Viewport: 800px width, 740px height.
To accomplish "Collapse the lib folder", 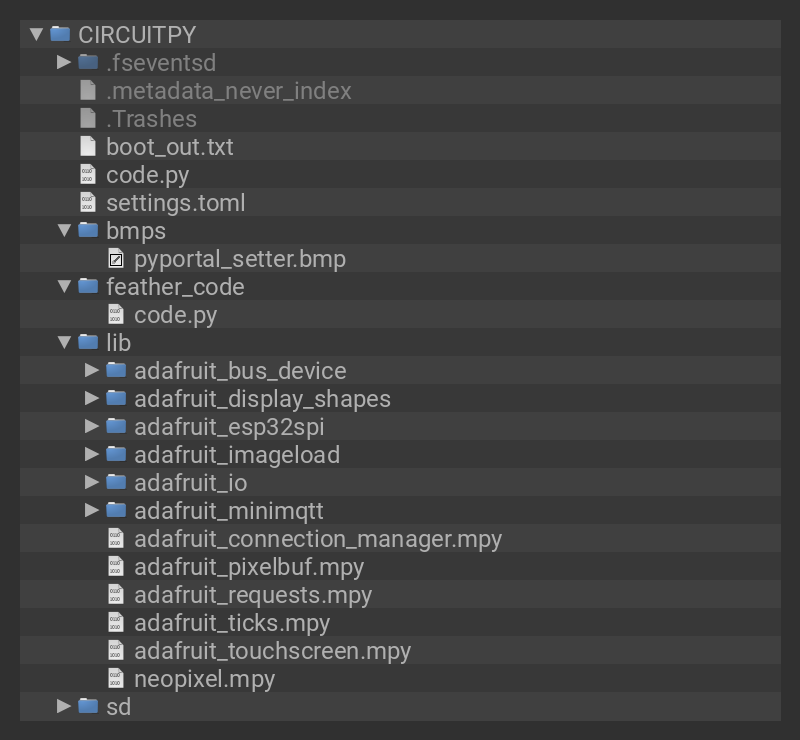I will (x=64, y=343).
